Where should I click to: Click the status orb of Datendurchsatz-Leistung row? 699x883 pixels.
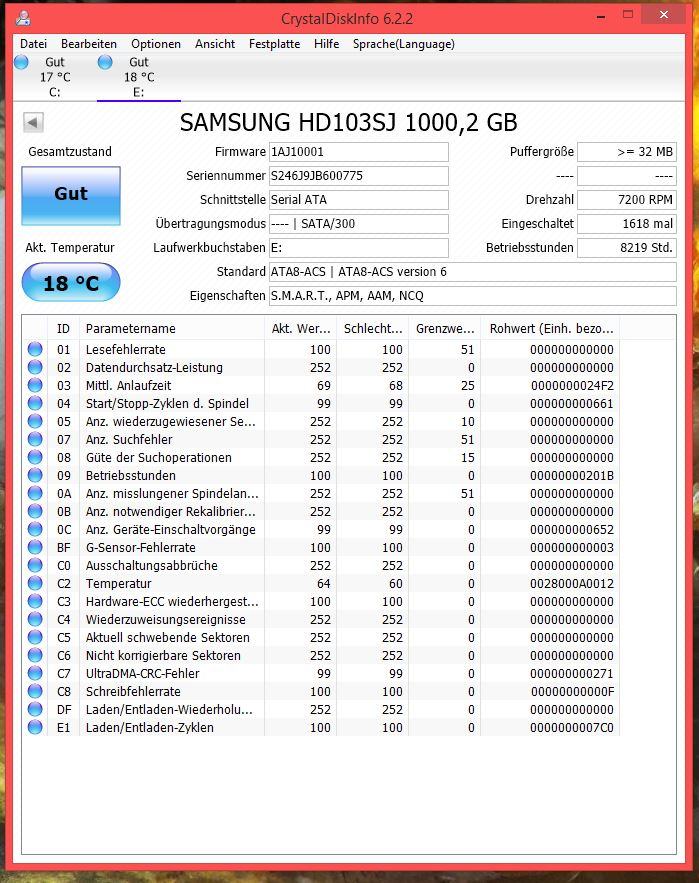tap(35, 367)
